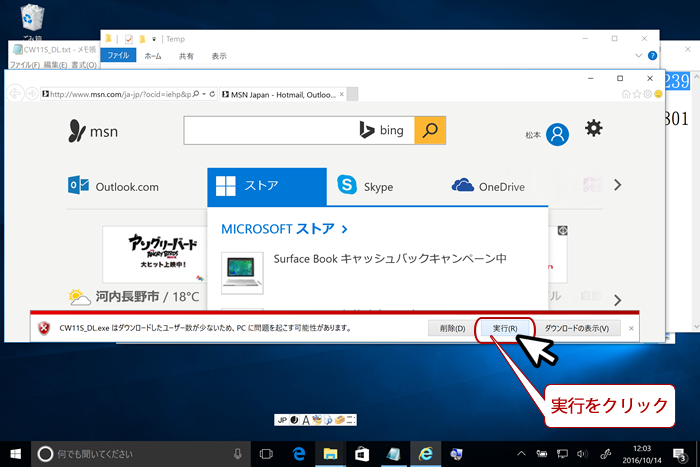The height and width of the screenshot is (467, 700).
Task: Open the Store app from the taskbar
Action: 362,454
